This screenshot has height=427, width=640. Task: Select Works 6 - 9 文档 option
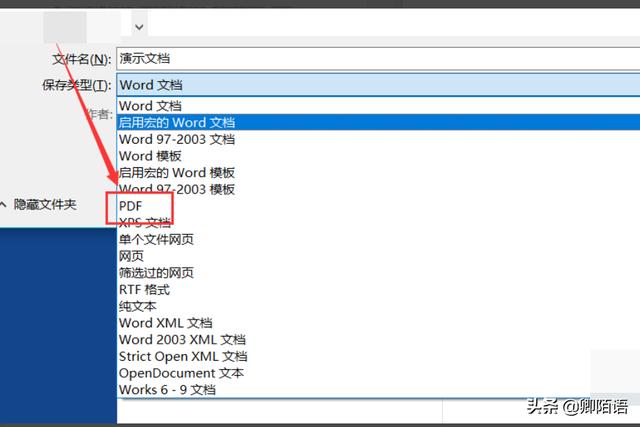pos(166,389)
